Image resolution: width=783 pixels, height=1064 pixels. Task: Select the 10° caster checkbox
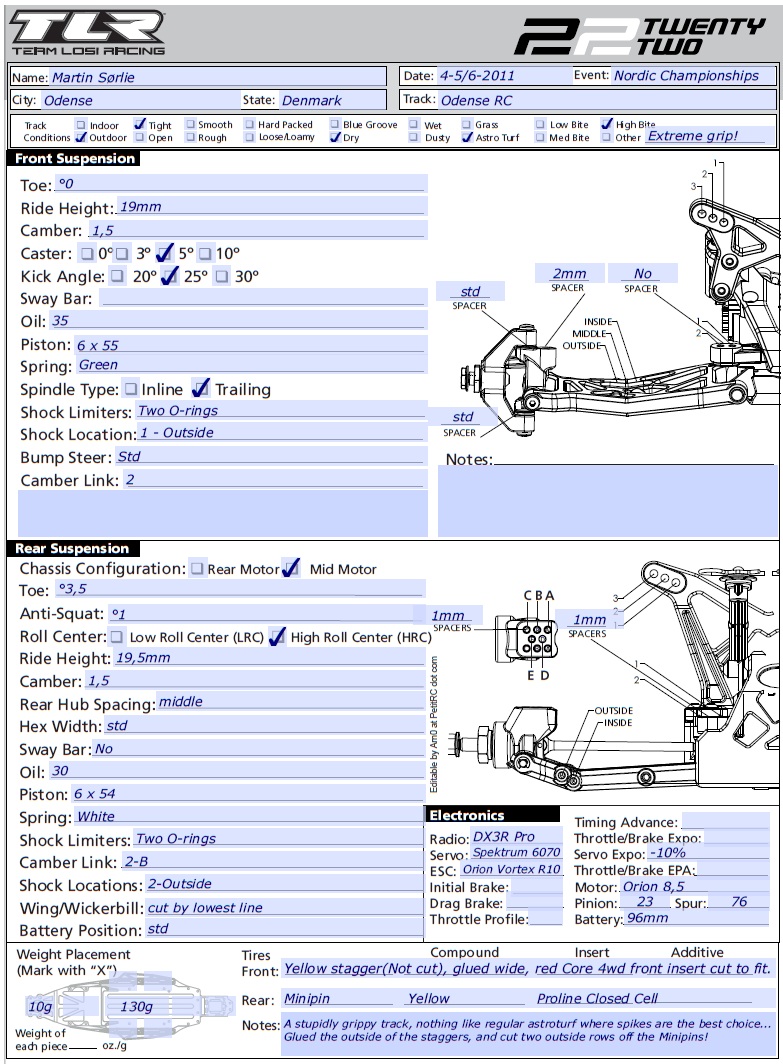[206, 254]
